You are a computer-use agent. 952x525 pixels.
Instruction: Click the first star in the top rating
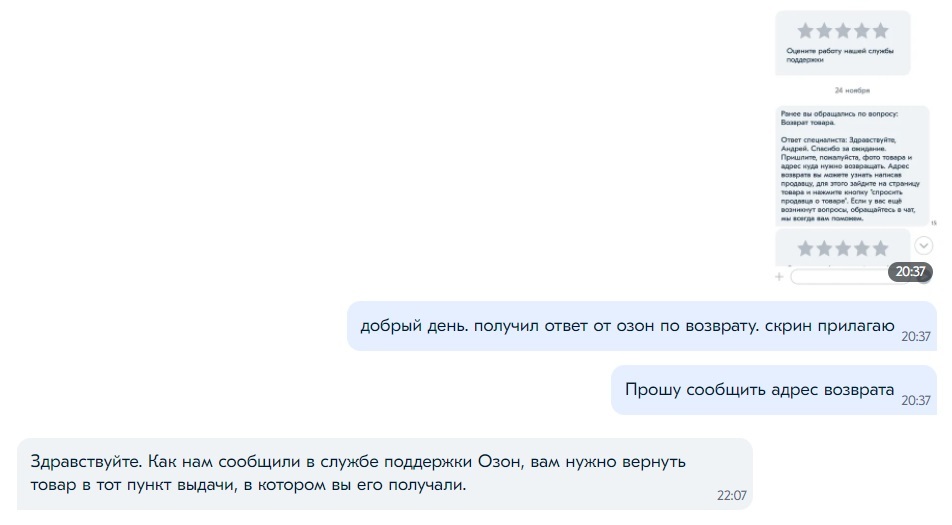pyautogui.click(x=806, y=31)
